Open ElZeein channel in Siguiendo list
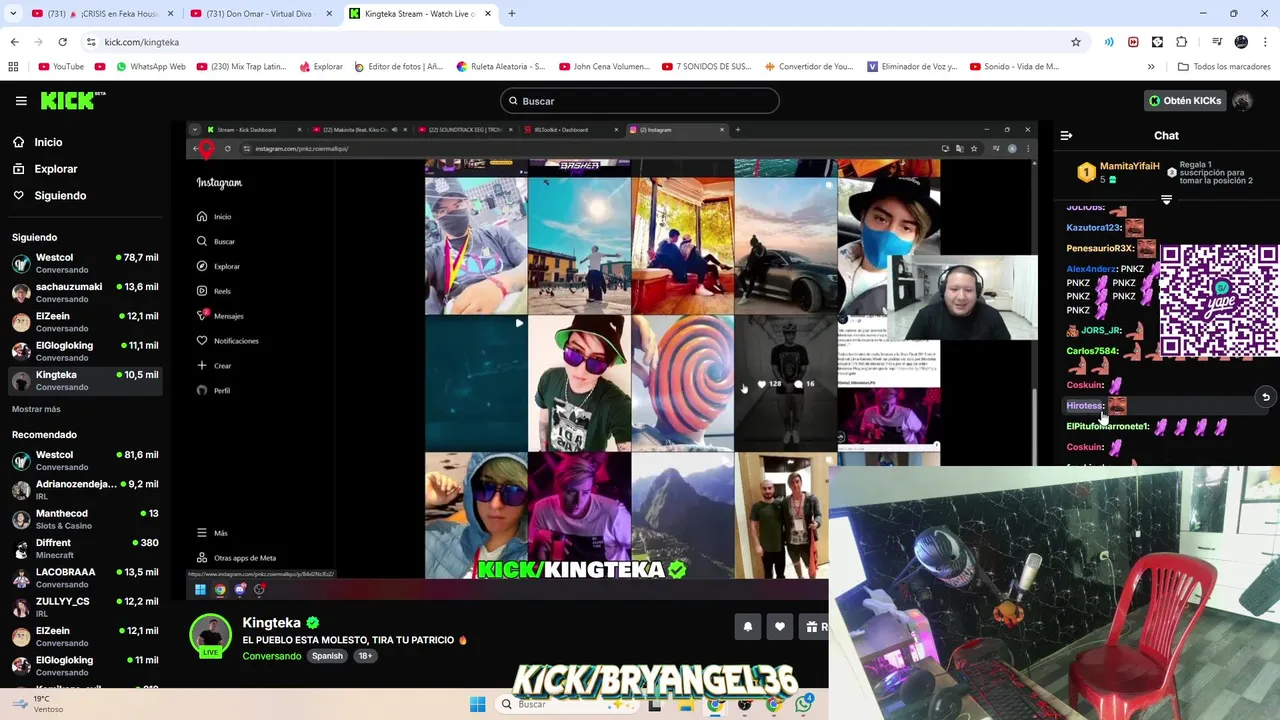The width and height of the screenshot is (1280, 720). (85, 322)
